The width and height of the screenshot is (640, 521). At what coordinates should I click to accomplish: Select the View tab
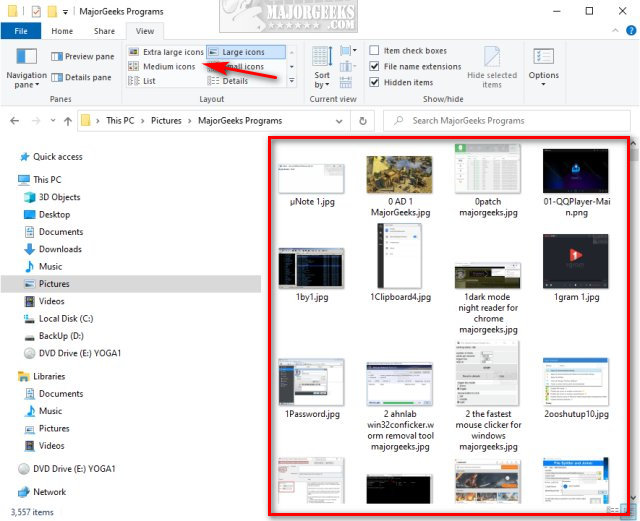tap(145, 31)
